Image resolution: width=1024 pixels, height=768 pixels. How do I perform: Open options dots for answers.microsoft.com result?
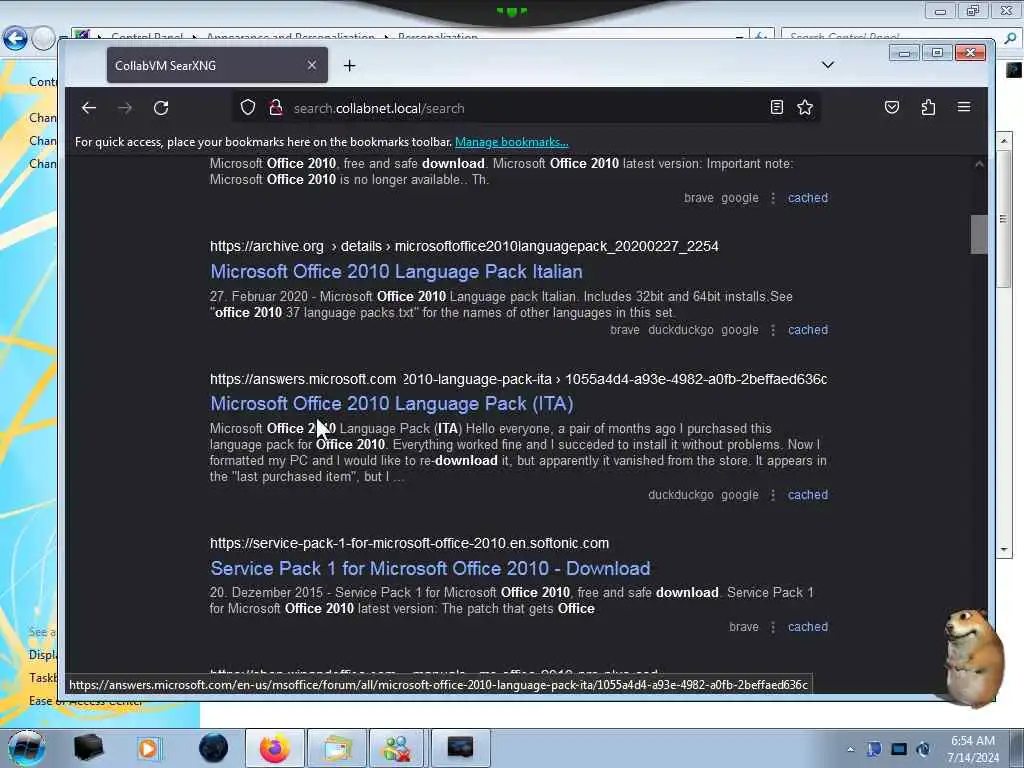pos(773,494)
